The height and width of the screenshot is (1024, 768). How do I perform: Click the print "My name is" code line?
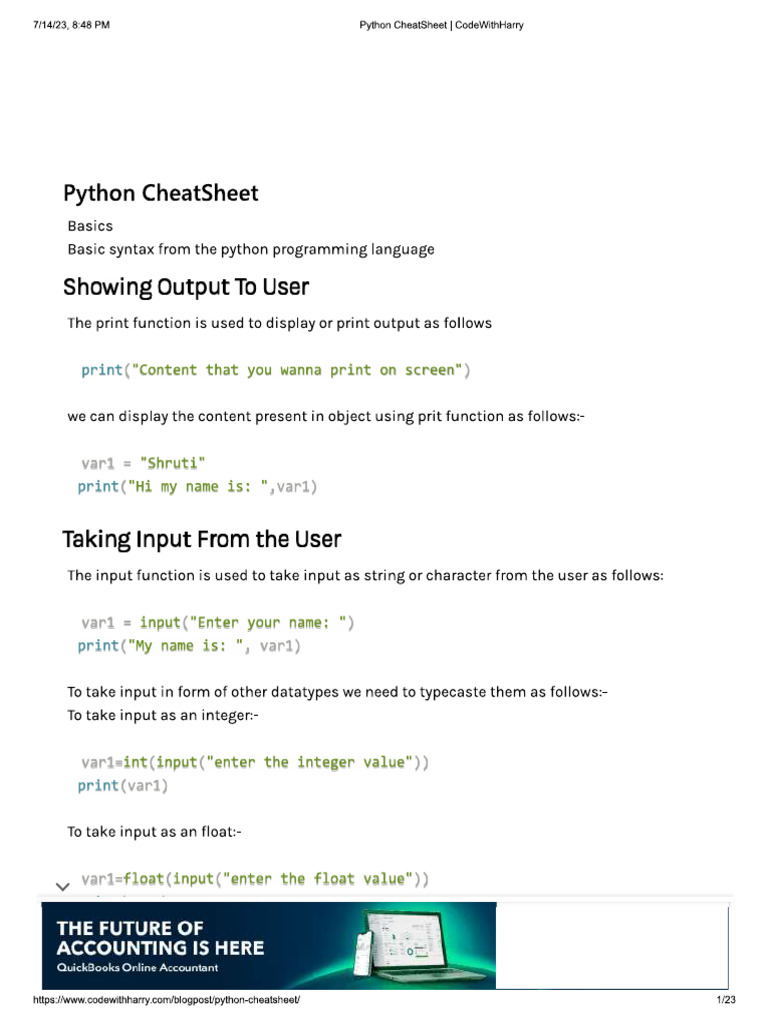tap(188, 646)
